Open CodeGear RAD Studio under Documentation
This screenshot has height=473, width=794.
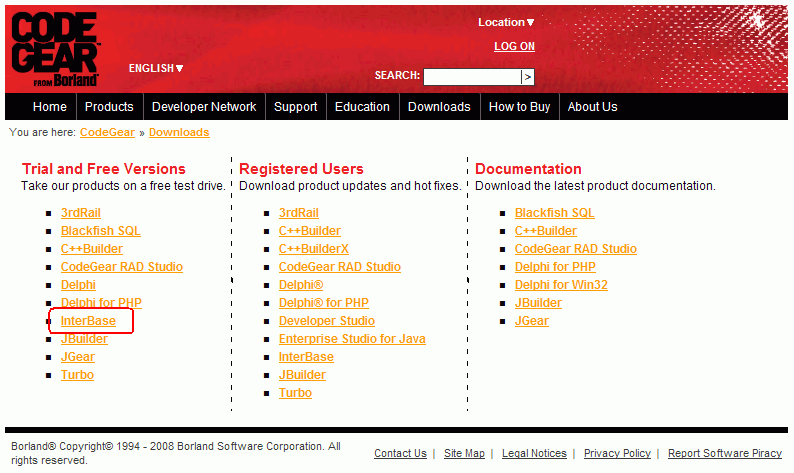576,249
